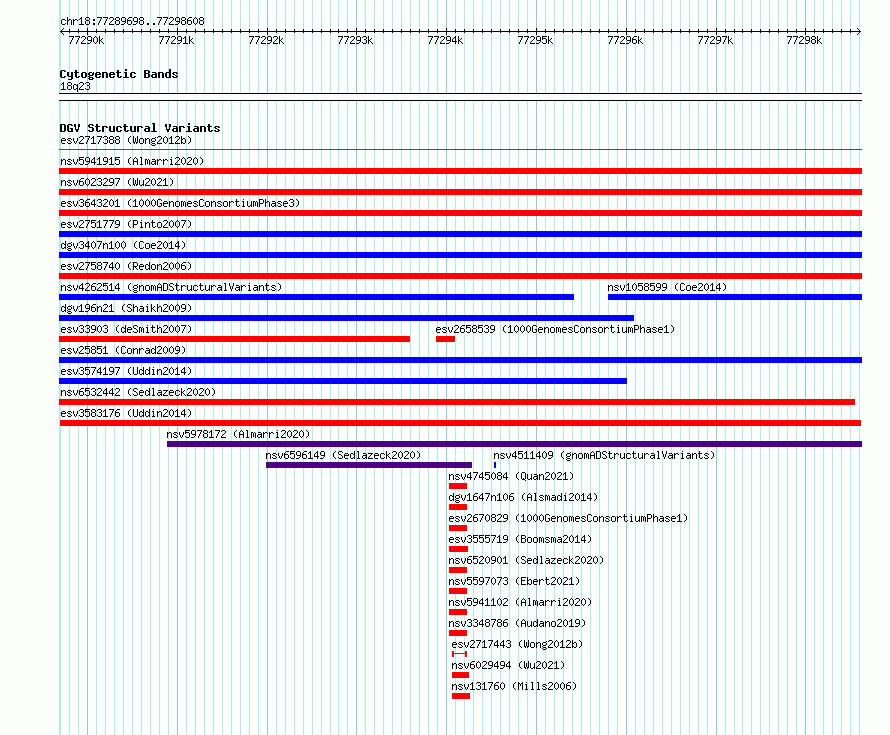Select the 18q23 band label
The width and height of the screenshot is (890, 735).
tap(75, 86)
